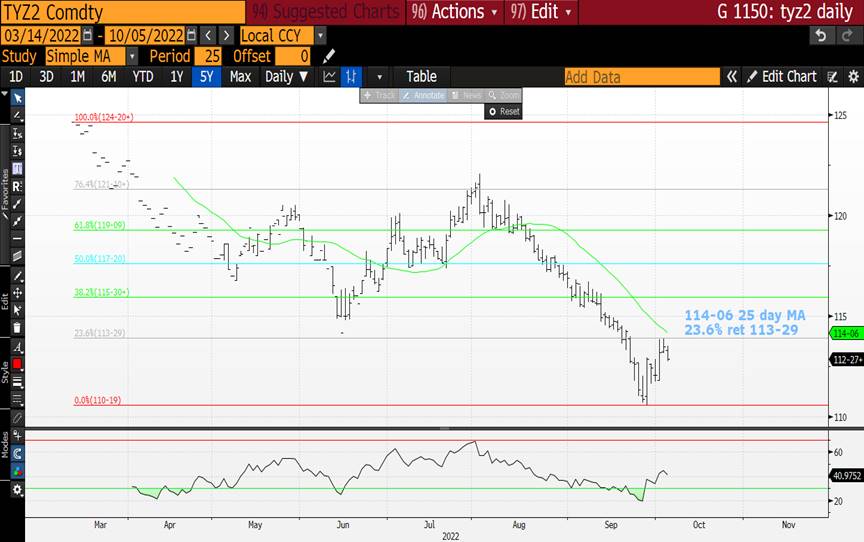
Task: Select the 5Y range tab
Action: coord(207,77)
